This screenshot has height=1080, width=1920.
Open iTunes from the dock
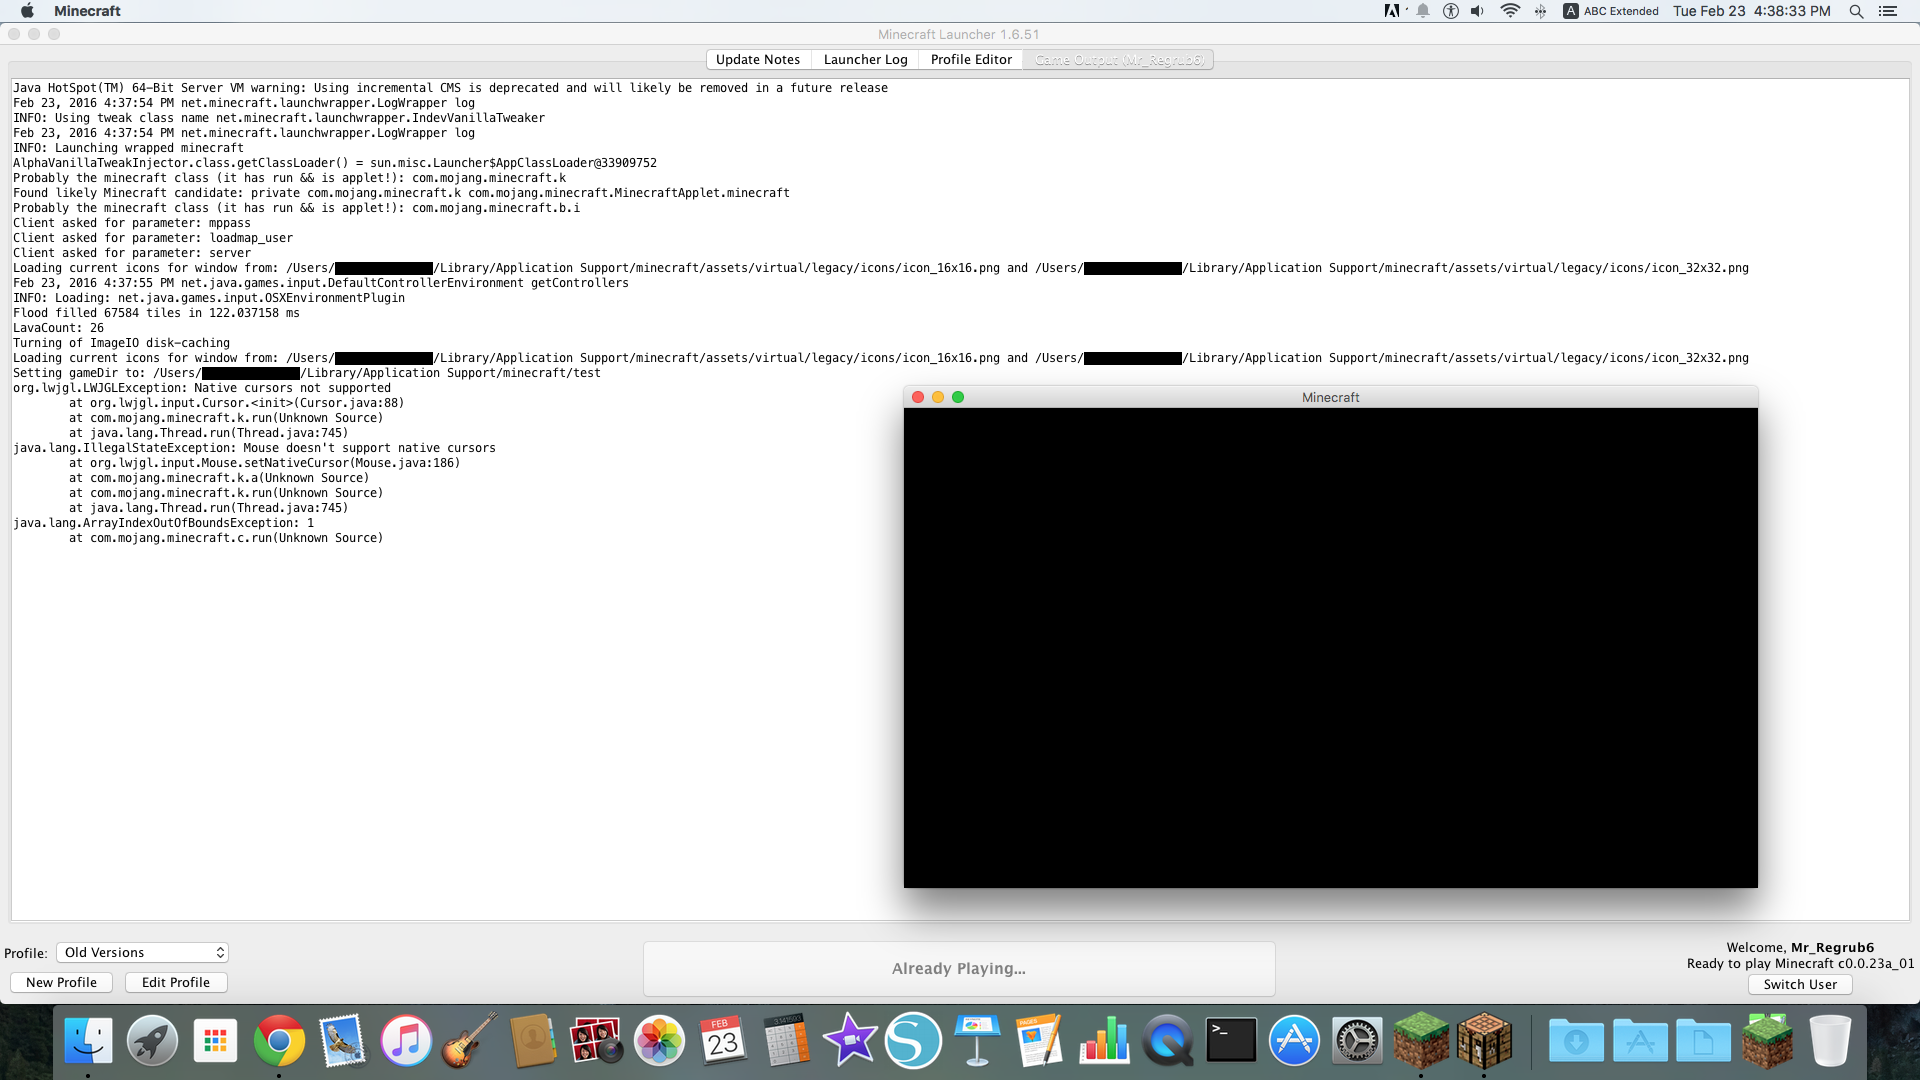(x=406, y=1041)
